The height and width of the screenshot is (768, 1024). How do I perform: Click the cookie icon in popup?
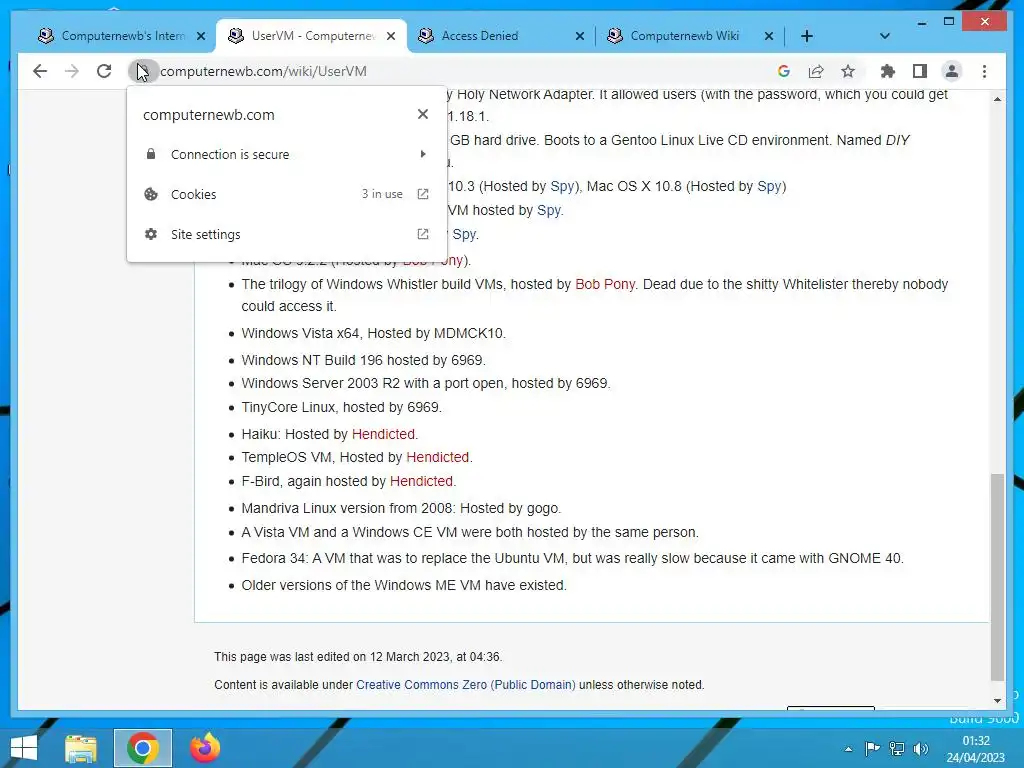pos(151,194)
